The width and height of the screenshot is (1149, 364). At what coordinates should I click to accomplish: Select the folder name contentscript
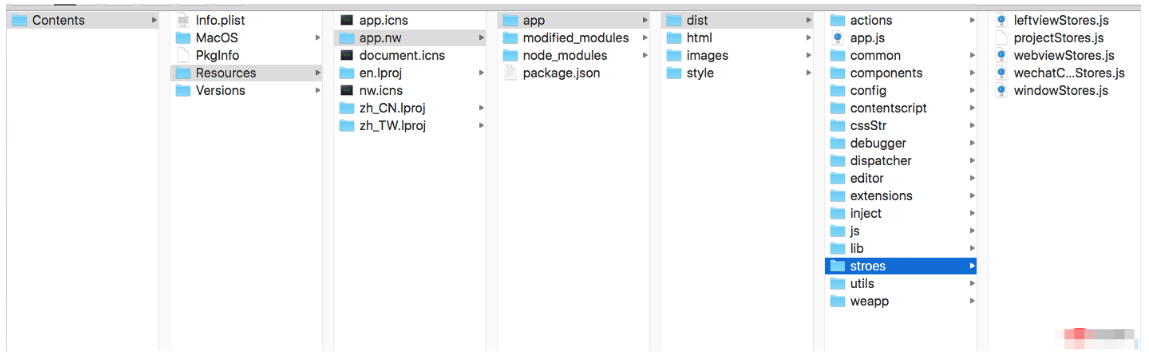(888, 108)
